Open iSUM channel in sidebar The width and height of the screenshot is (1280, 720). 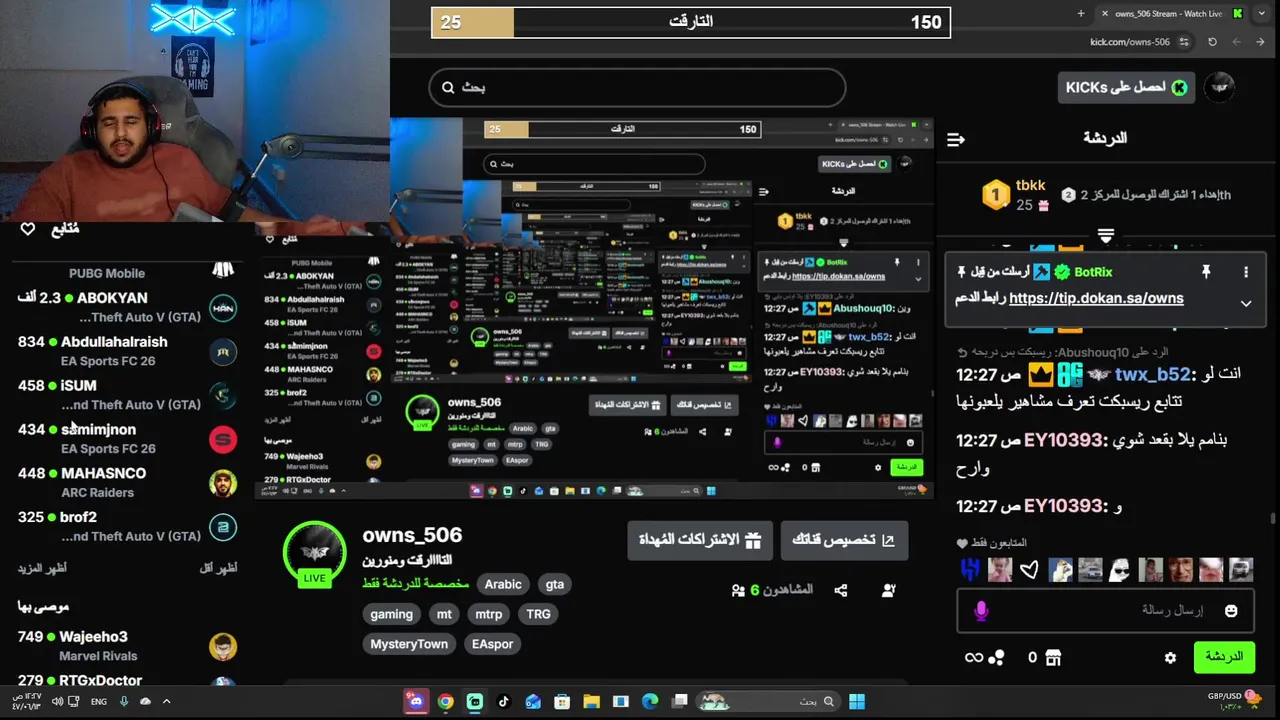(128, 395)
